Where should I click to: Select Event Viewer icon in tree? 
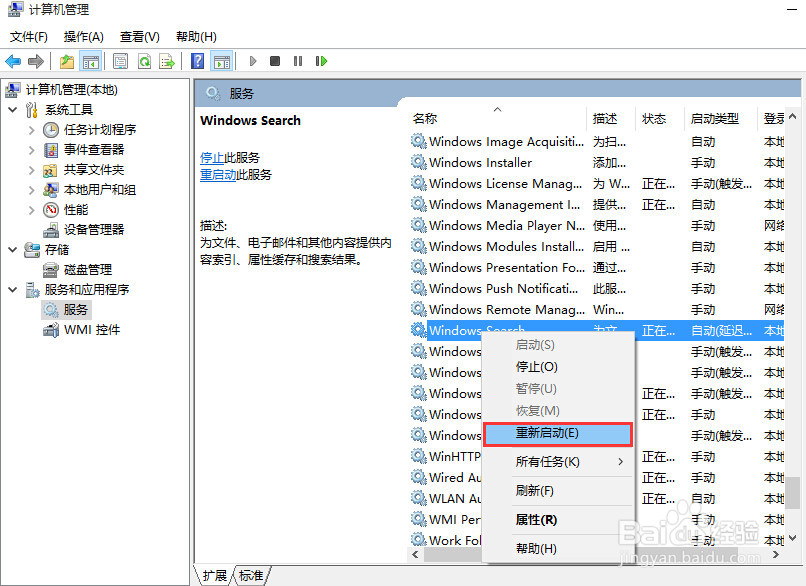(51, 150)
